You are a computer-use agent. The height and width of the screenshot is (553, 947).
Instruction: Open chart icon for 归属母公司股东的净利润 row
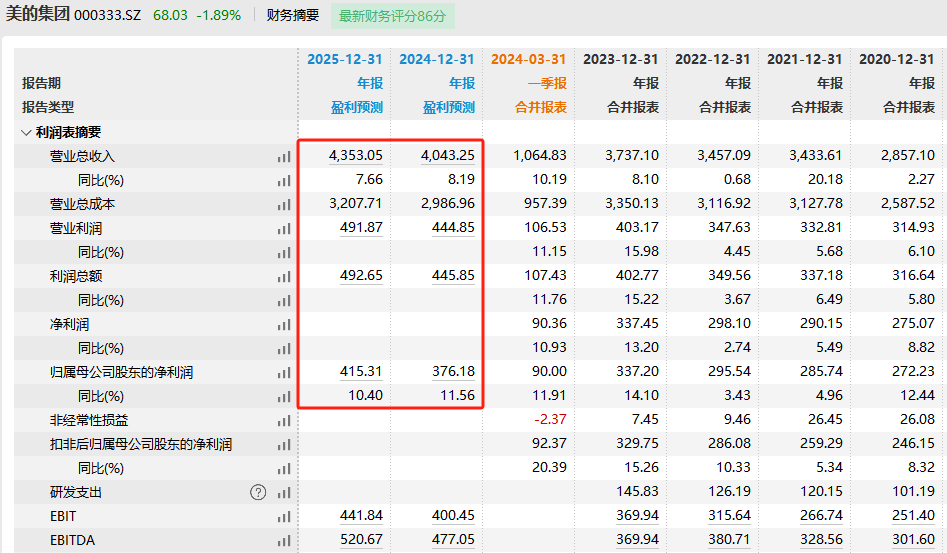[x=284, y=373]
